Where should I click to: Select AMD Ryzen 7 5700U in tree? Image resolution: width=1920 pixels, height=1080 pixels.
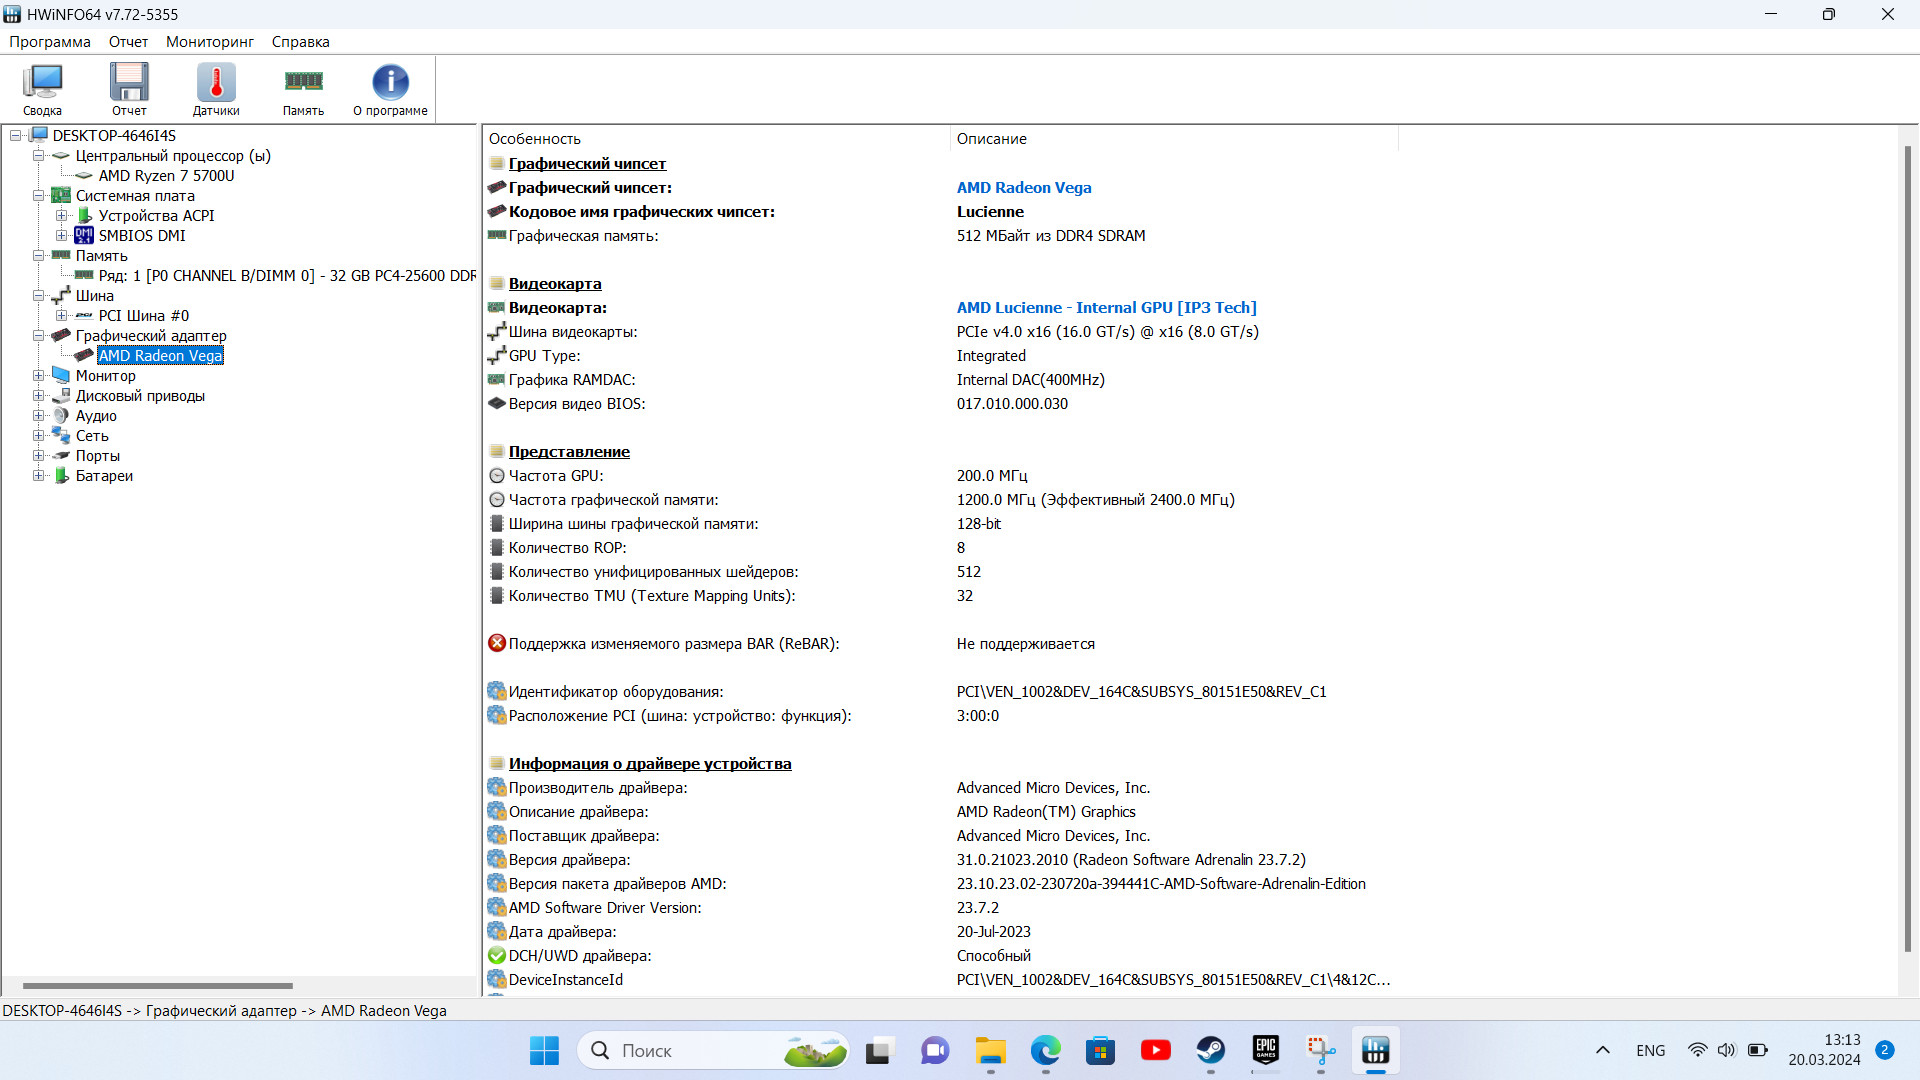tap(166, 176)
